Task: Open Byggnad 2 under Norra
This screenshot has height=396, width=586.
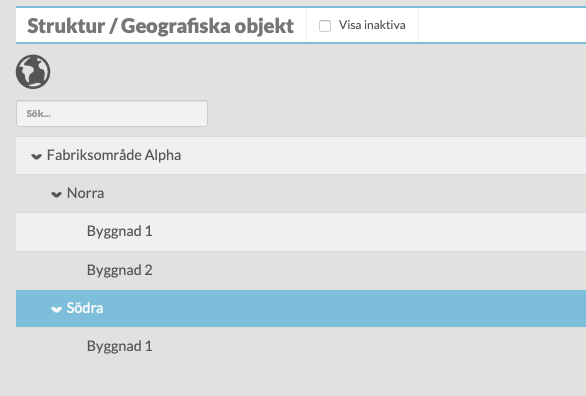Action: [120, 270]
